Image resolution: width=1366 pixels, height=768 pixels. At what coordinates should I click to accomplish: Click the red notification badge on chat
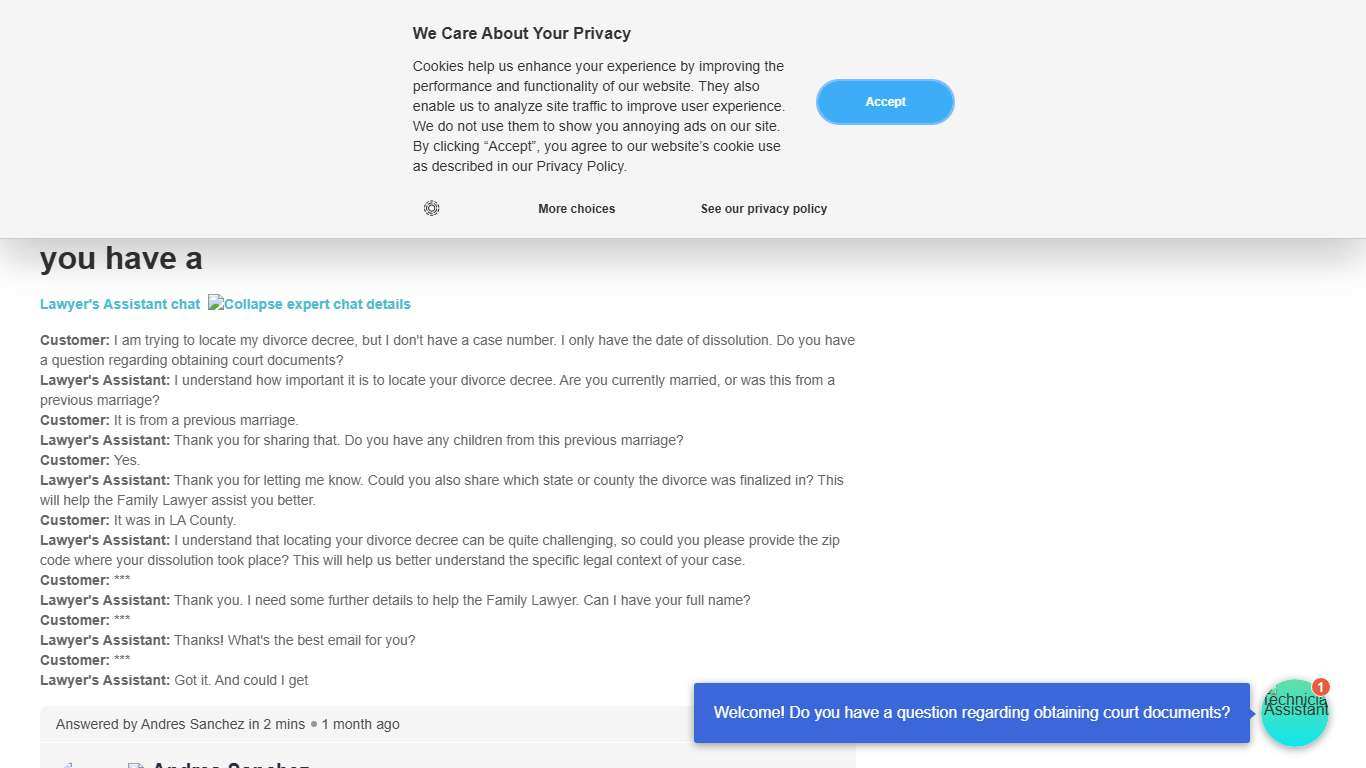tap(1320, 687)
